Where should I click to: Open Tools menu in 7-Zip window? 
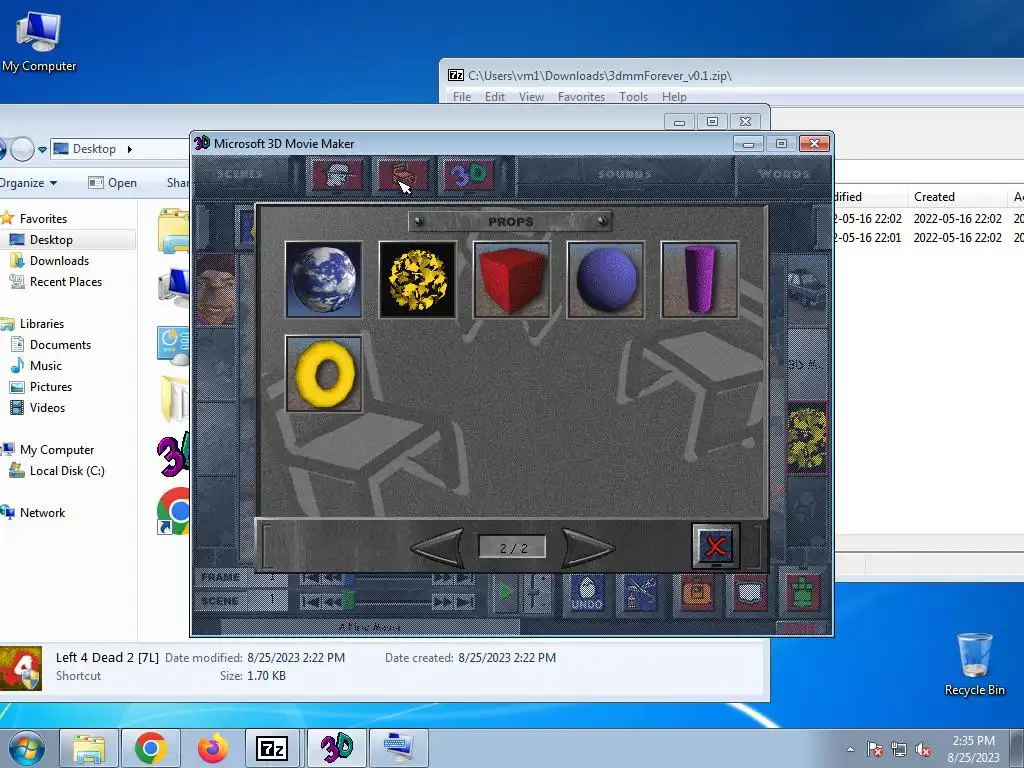point(633,97)
